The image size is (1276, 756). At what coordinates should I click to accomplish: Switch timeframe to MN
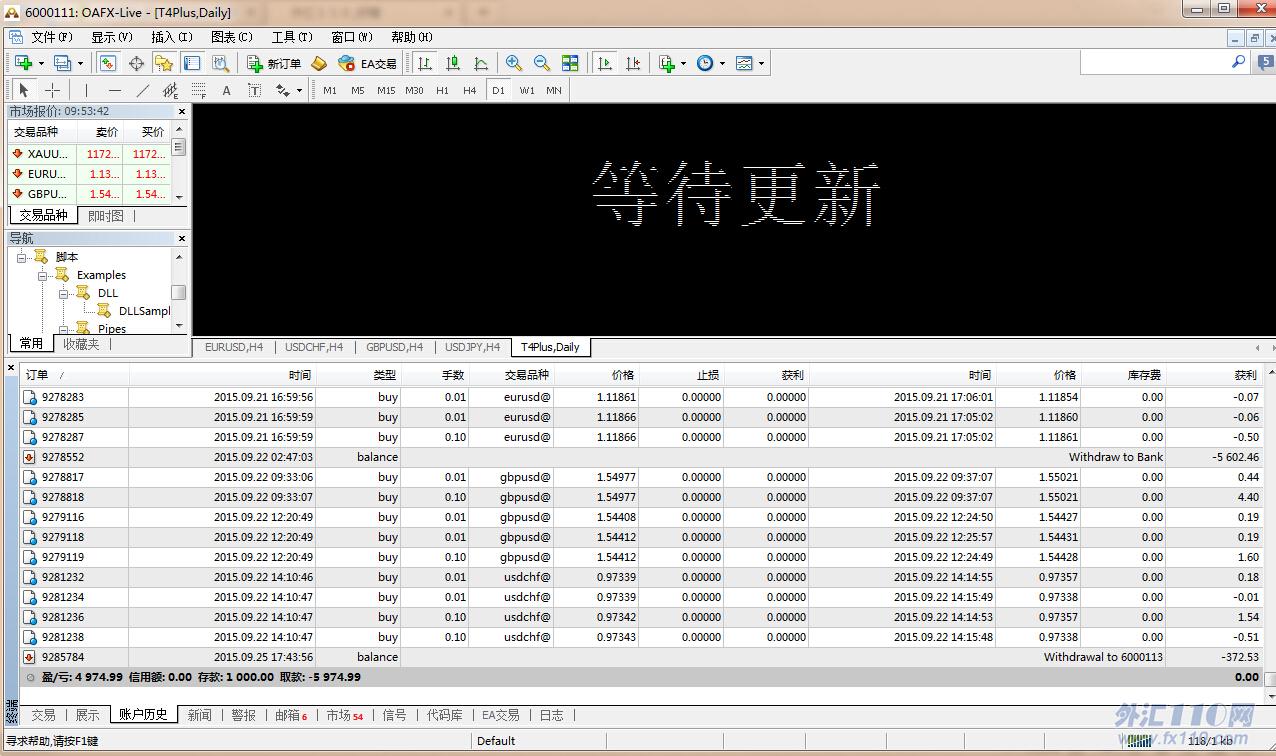[x=554, y=90]
